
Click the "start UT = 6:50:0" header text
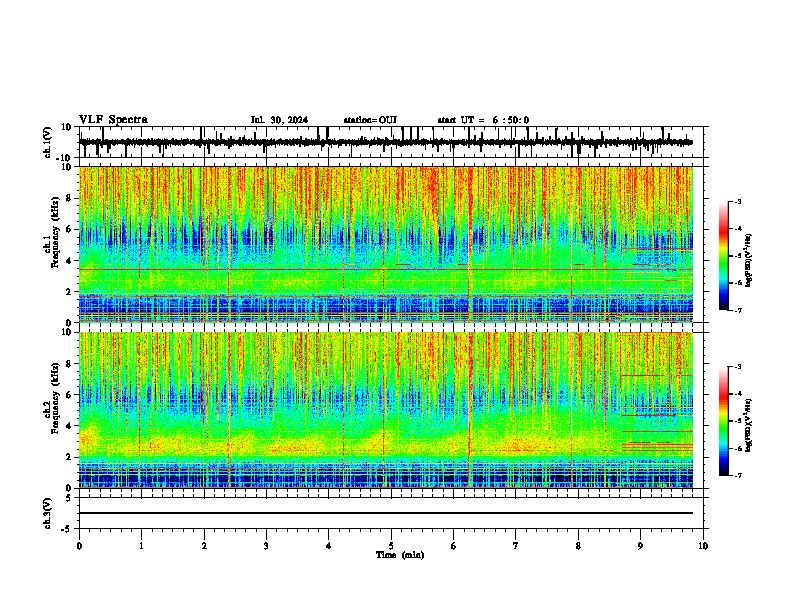(x=483, y=120)
